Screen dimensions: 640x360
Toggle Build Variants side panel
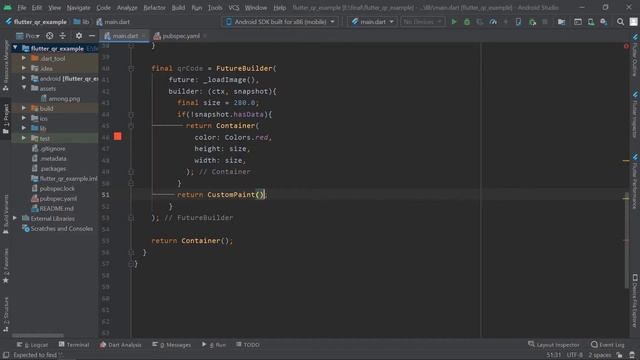[x=5, y=214]
